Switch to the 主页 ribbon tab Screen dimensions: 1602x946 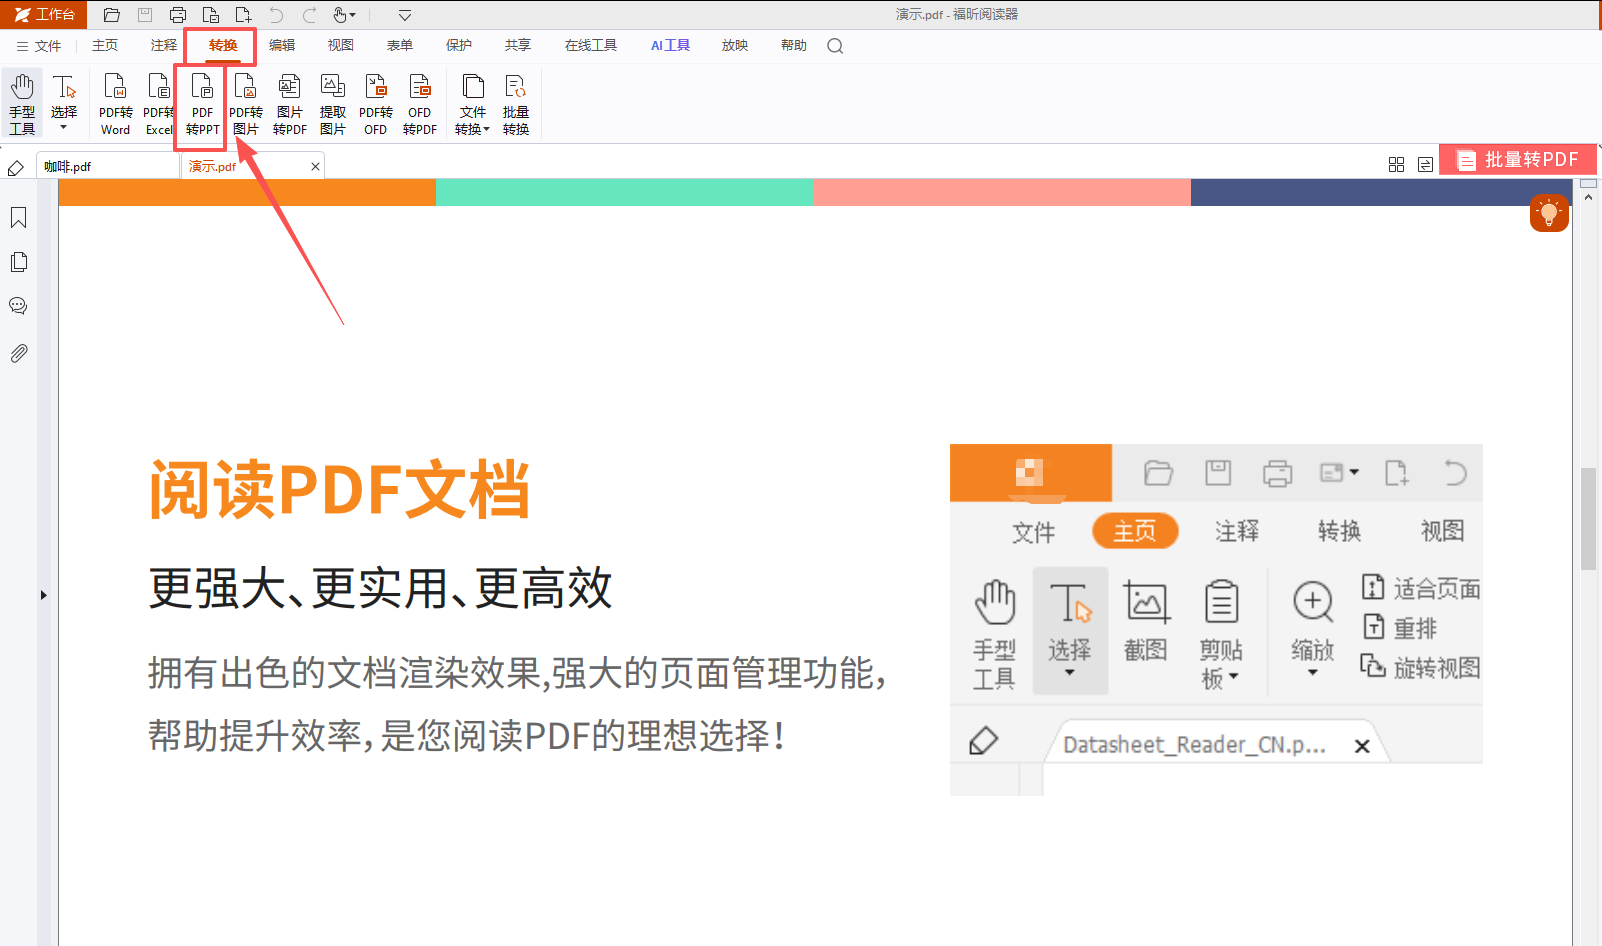pyautogui.click(x=105, y=46)
